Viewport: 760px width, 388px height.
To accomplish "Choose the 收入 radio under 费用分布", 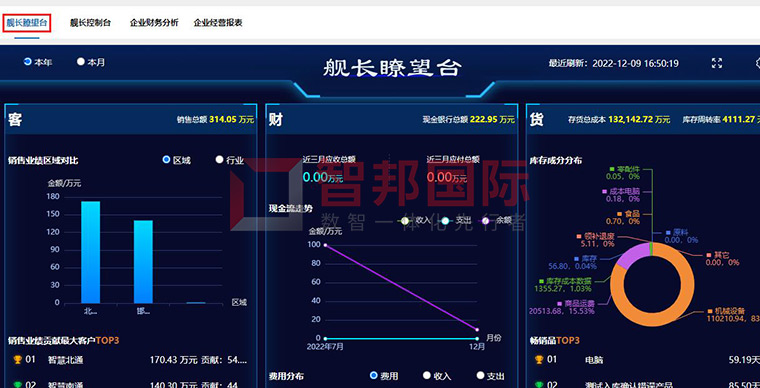I will [427, 375].
